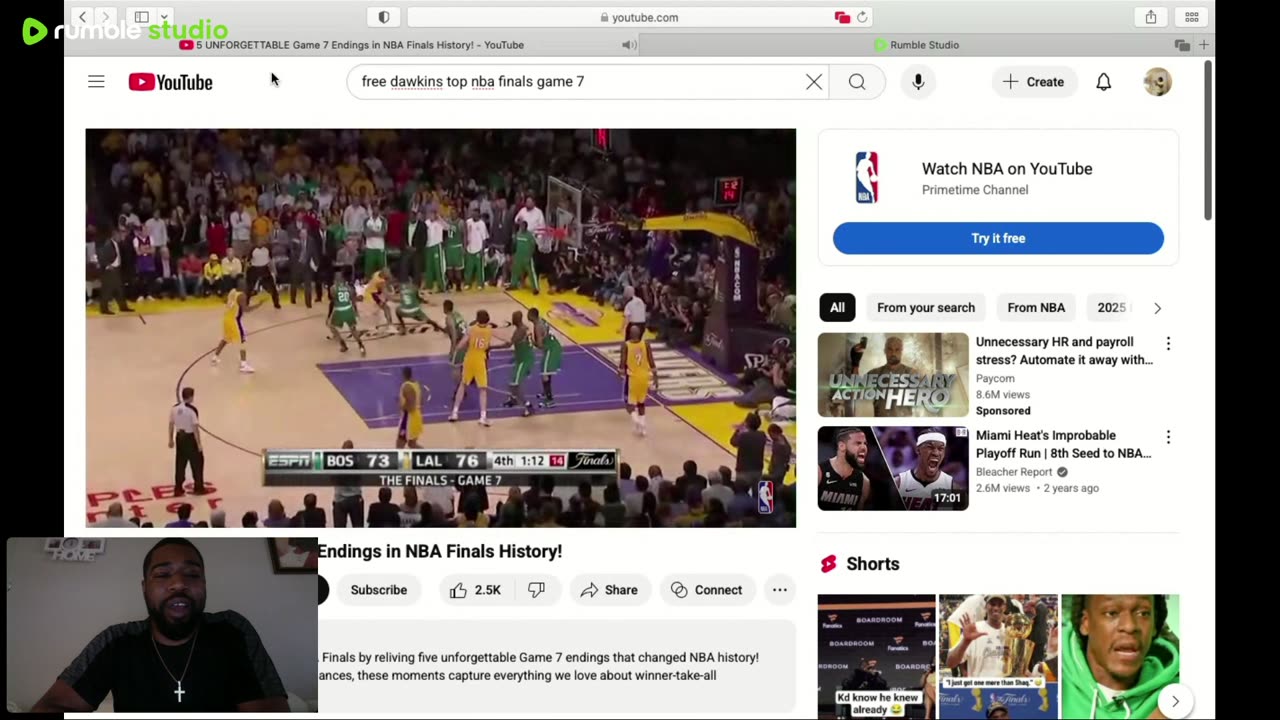Open the Miami Heat playoff run thumbnail
The image size is (1280, 720).
pos(893,468)
